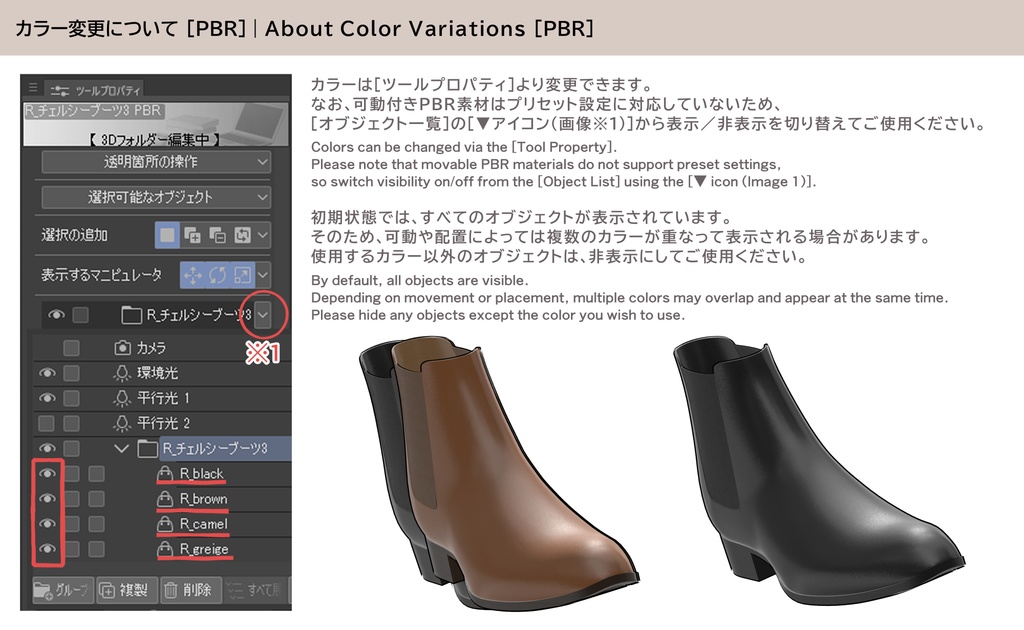The height and width of the screenshot is (630, 1024).
Task: Toggle visibility of the R_brown object
Action: point(46,496)
